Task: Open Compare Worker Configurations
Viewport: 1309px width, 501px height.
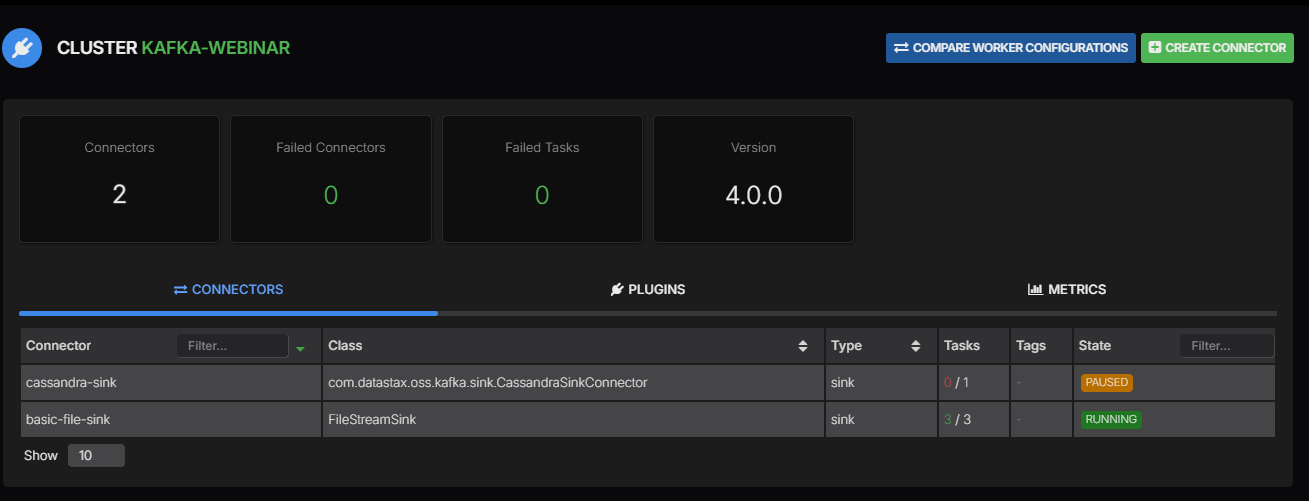Action: point(1010,48)
